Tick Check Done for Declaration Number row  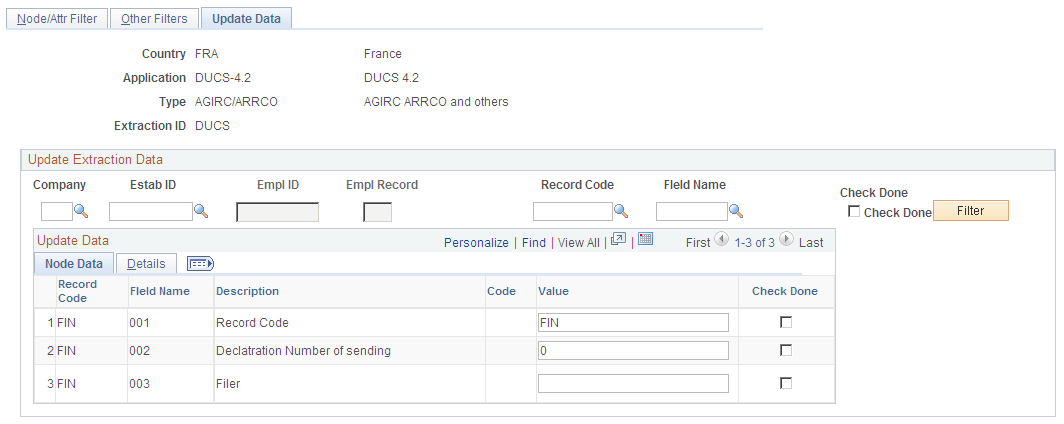(x=786, y=350)
